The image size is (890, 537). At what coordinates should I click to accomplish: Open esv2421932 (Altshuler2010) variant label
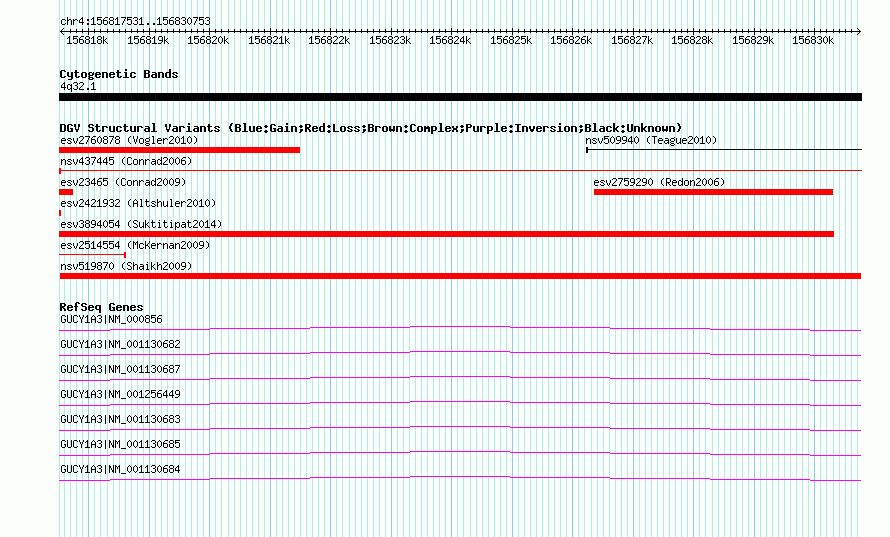pyautogui.click(x=138, y=203)
